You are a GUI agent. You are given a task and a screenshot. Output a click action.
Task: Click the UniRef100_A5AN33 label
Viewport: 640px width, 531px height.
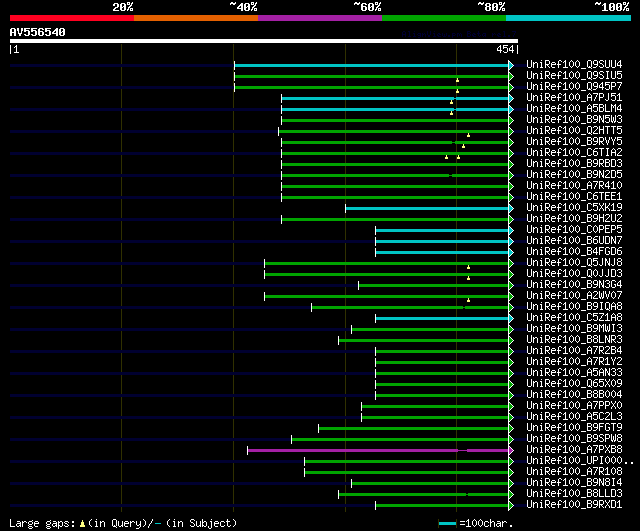[574, 373]
